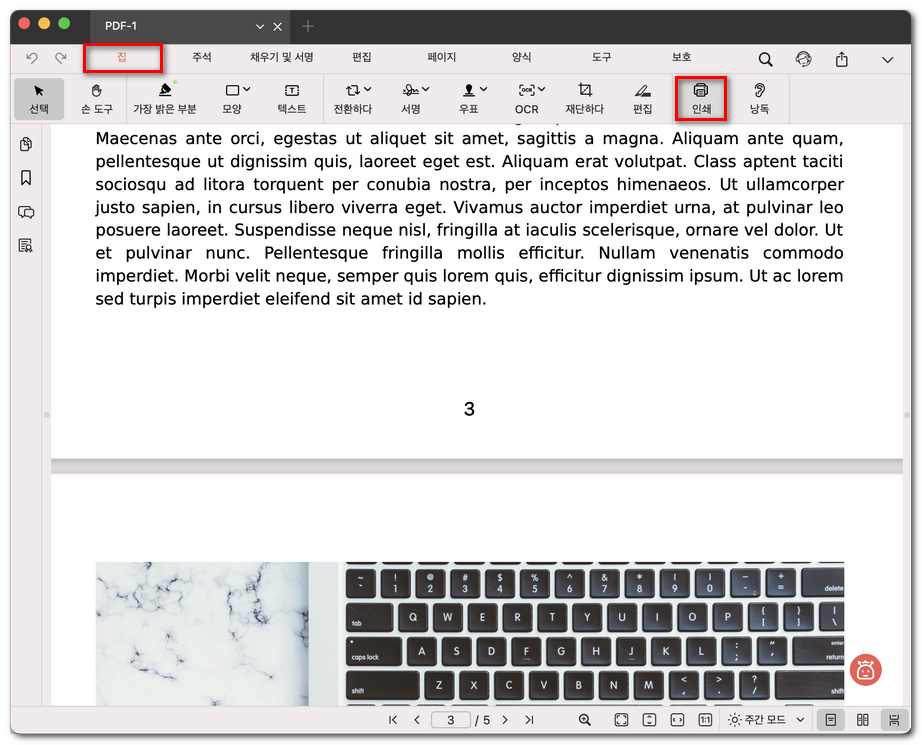Jump to the first page
This screenshot has height=745, width=922.
point(393,720)
